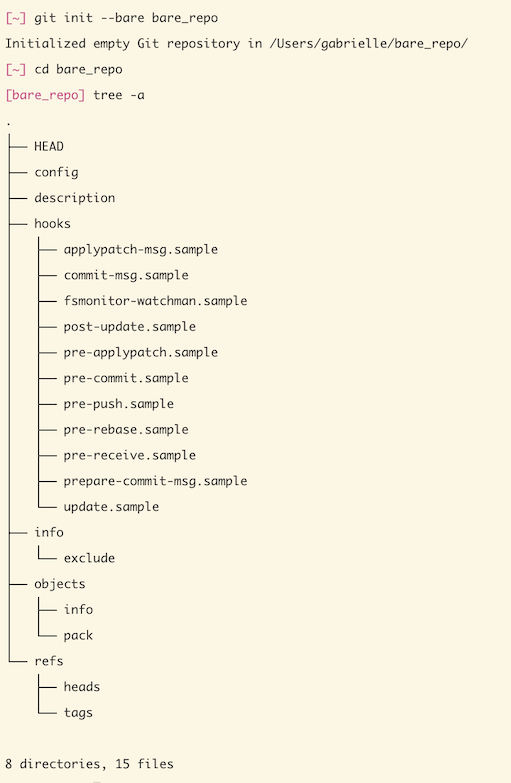Click fsmonitor-watchman.sample entry
Image resolution: width=511 pixels, height=783 pixels.
(155, 301)
